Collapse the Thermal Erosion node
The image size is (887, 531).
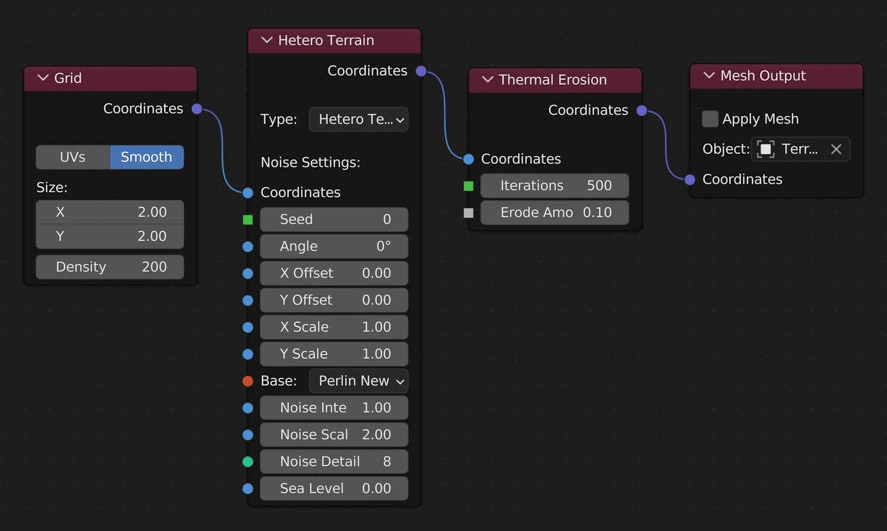487,80
